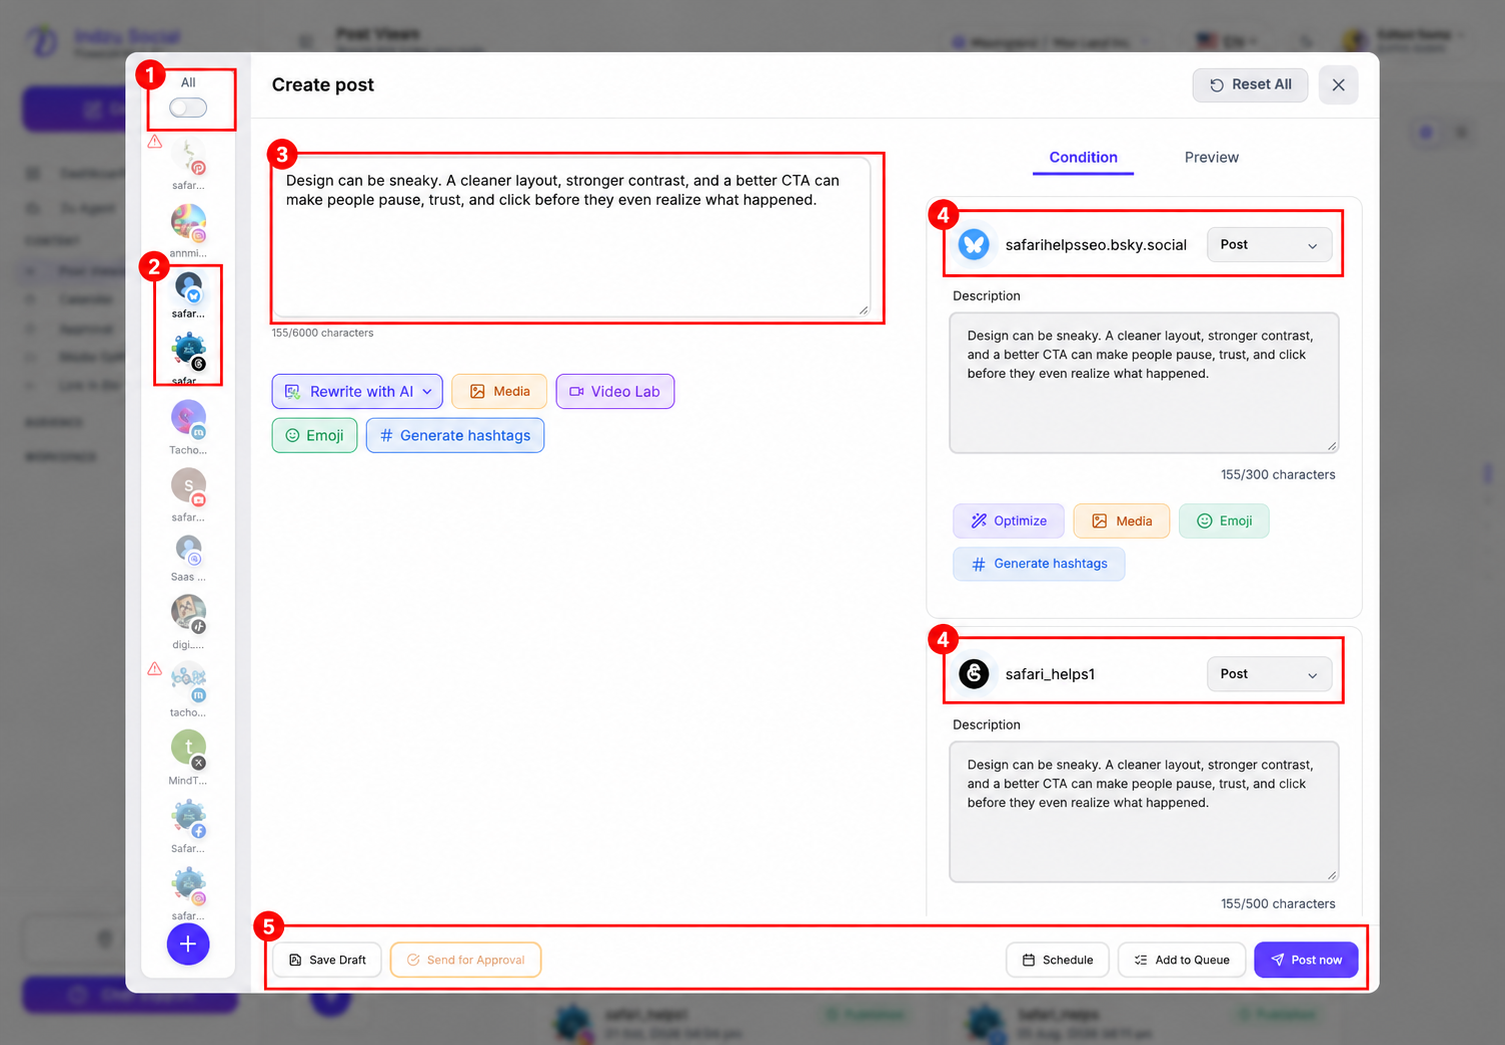Screen dimensions: 1505x1045
Task: Click the Reset All button
Action: coord(1250,85)
